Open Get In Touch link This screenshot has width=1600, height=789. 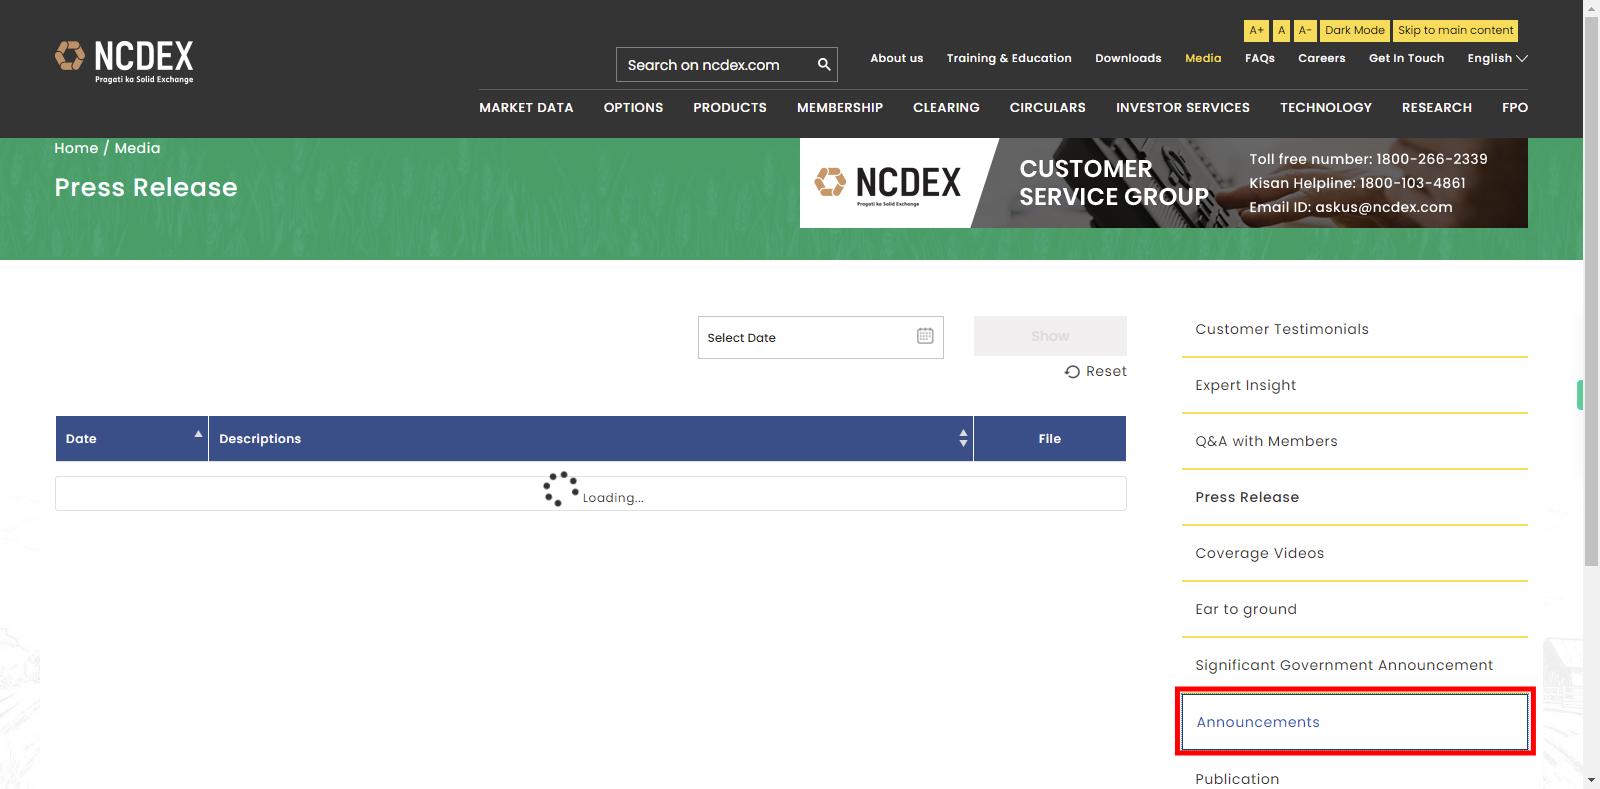[x=1406, y=58]
